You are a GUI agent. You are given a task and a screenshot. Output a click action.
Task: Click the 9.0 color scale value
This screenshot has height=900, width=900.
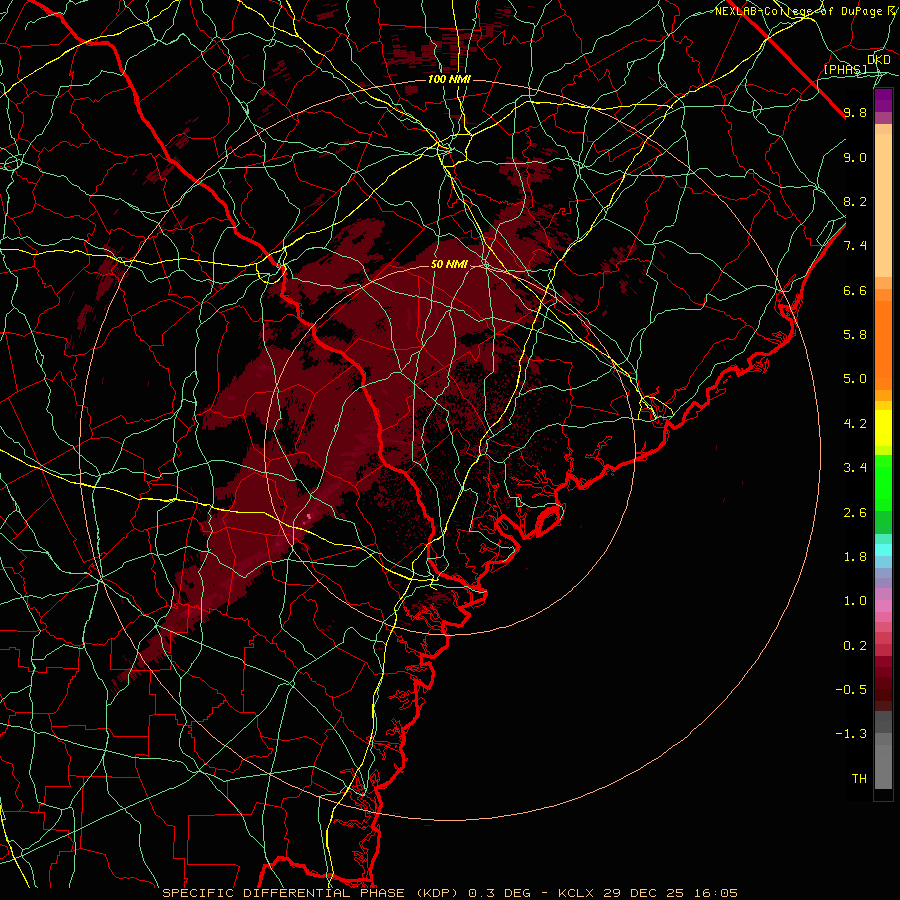(x=855, y=157)
